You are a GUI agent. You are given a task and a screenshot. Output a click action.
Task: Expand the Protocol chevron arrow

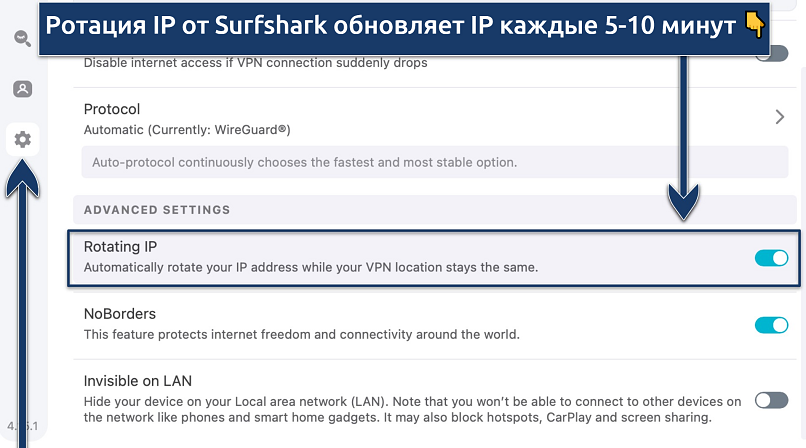780,117
